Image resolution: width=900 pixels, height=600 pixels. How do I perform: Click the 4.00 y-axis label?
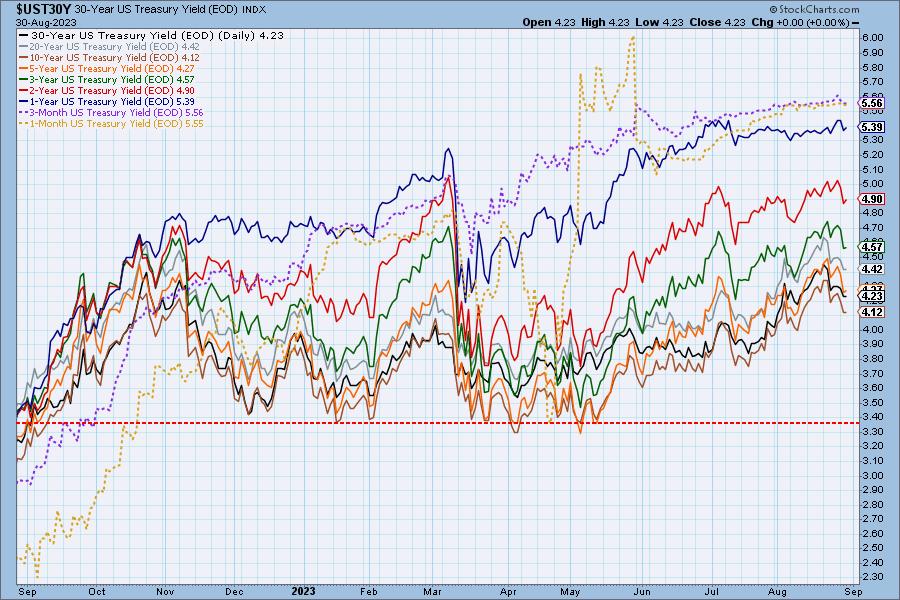(873, 330)
